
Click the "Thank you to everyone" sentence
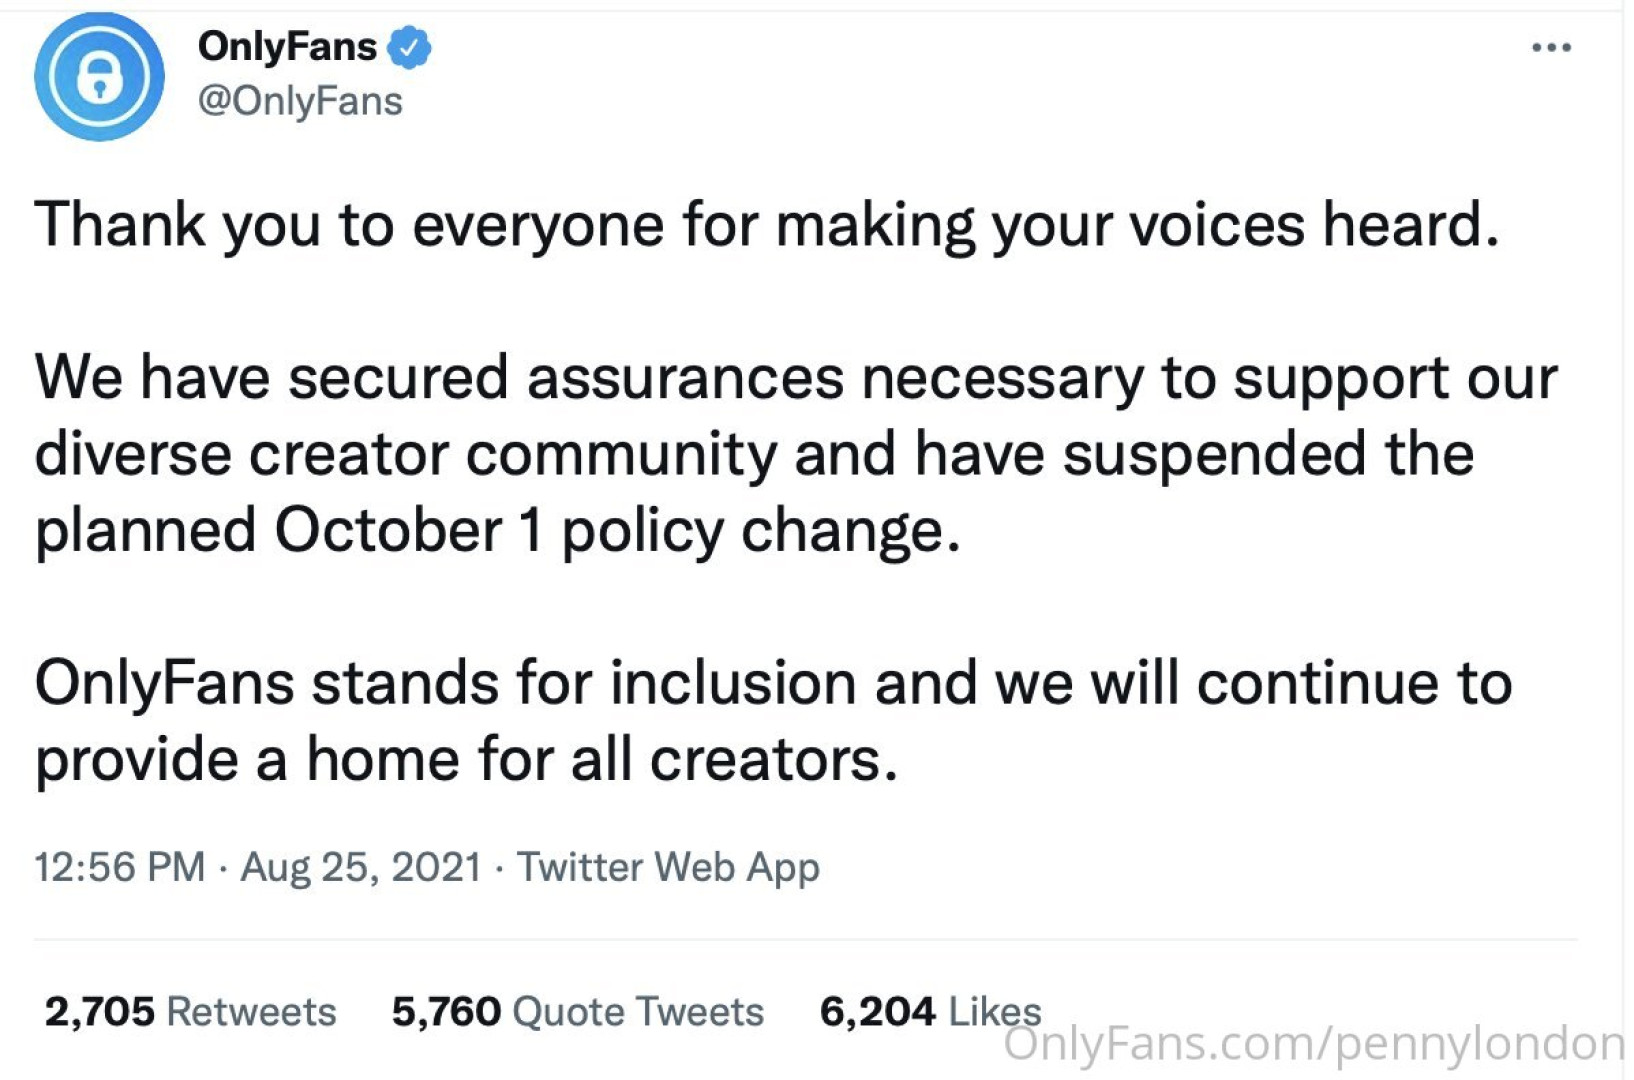point(767,224)
